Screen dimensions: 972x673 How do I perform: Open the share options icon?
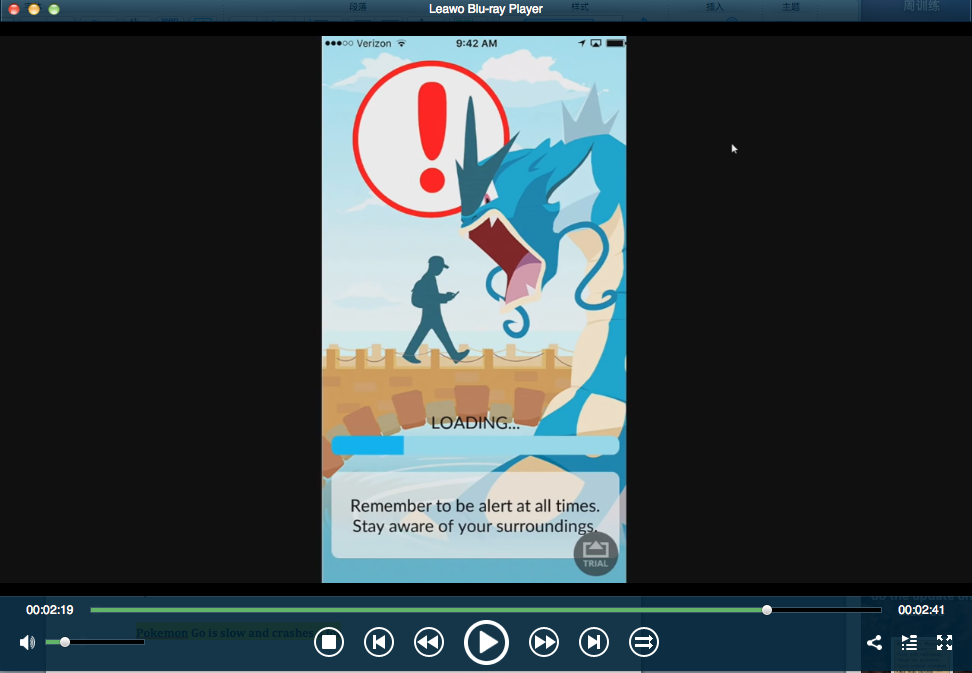coord(874,643)
